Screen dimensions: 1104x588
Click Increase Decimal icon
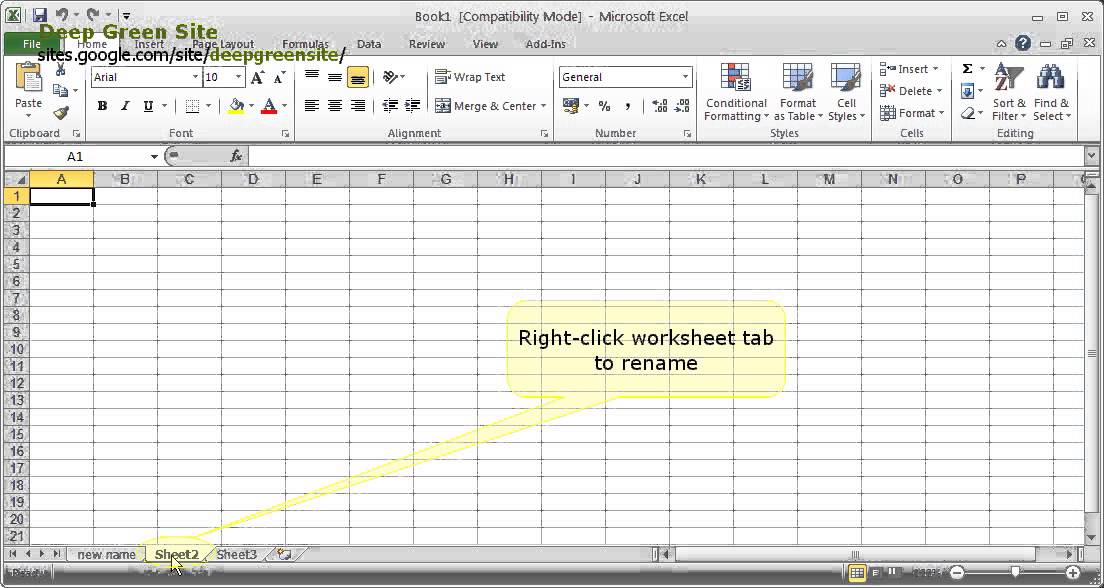point(660,106)
